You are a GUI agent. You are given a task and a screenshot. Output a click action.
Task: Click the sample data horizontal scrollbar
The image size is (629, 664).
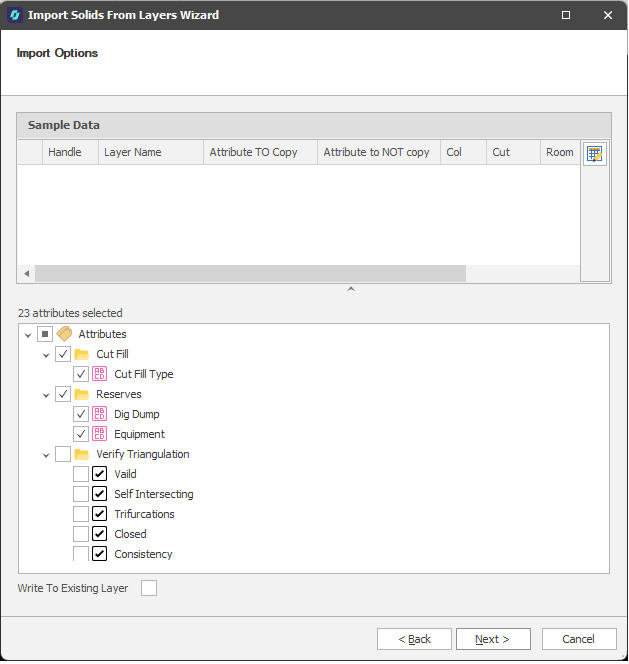click(250, 273)
